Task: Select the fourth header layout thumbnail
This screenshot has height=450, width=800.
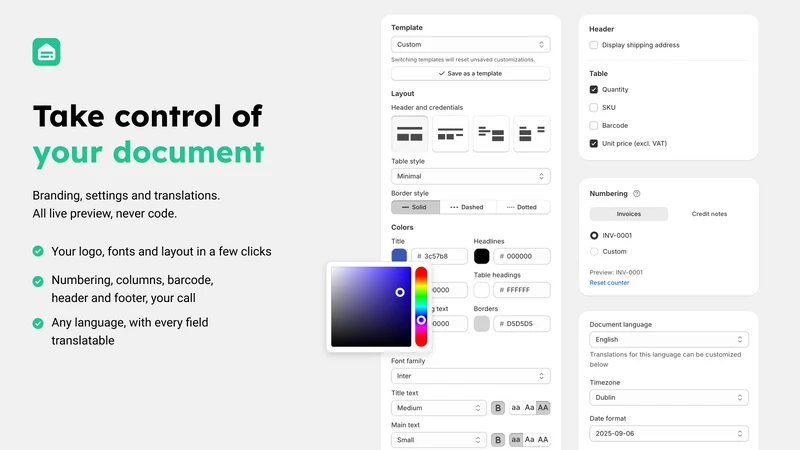Action: [532, 134]
